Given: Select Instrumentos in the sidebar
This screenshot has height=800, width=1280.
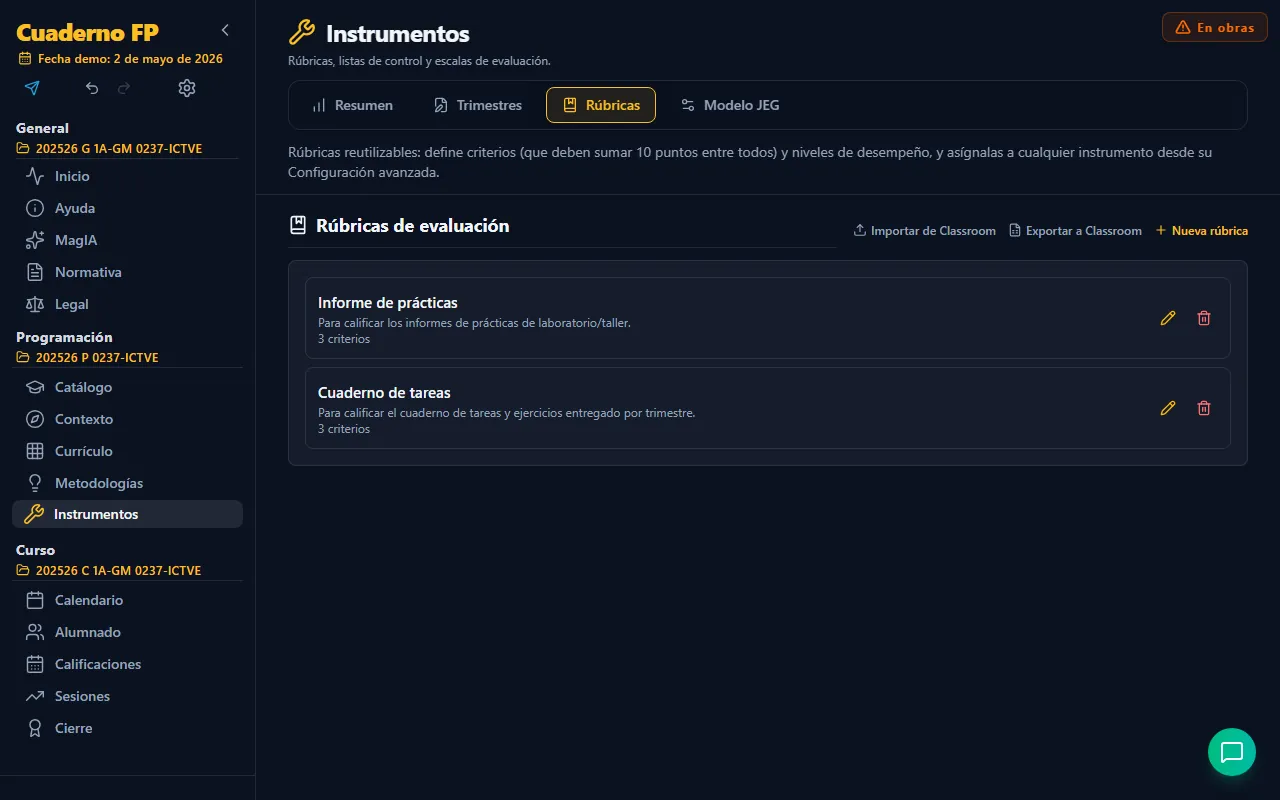Looking at the screenshot, I should pyautogui.click(x=127, y=514).
